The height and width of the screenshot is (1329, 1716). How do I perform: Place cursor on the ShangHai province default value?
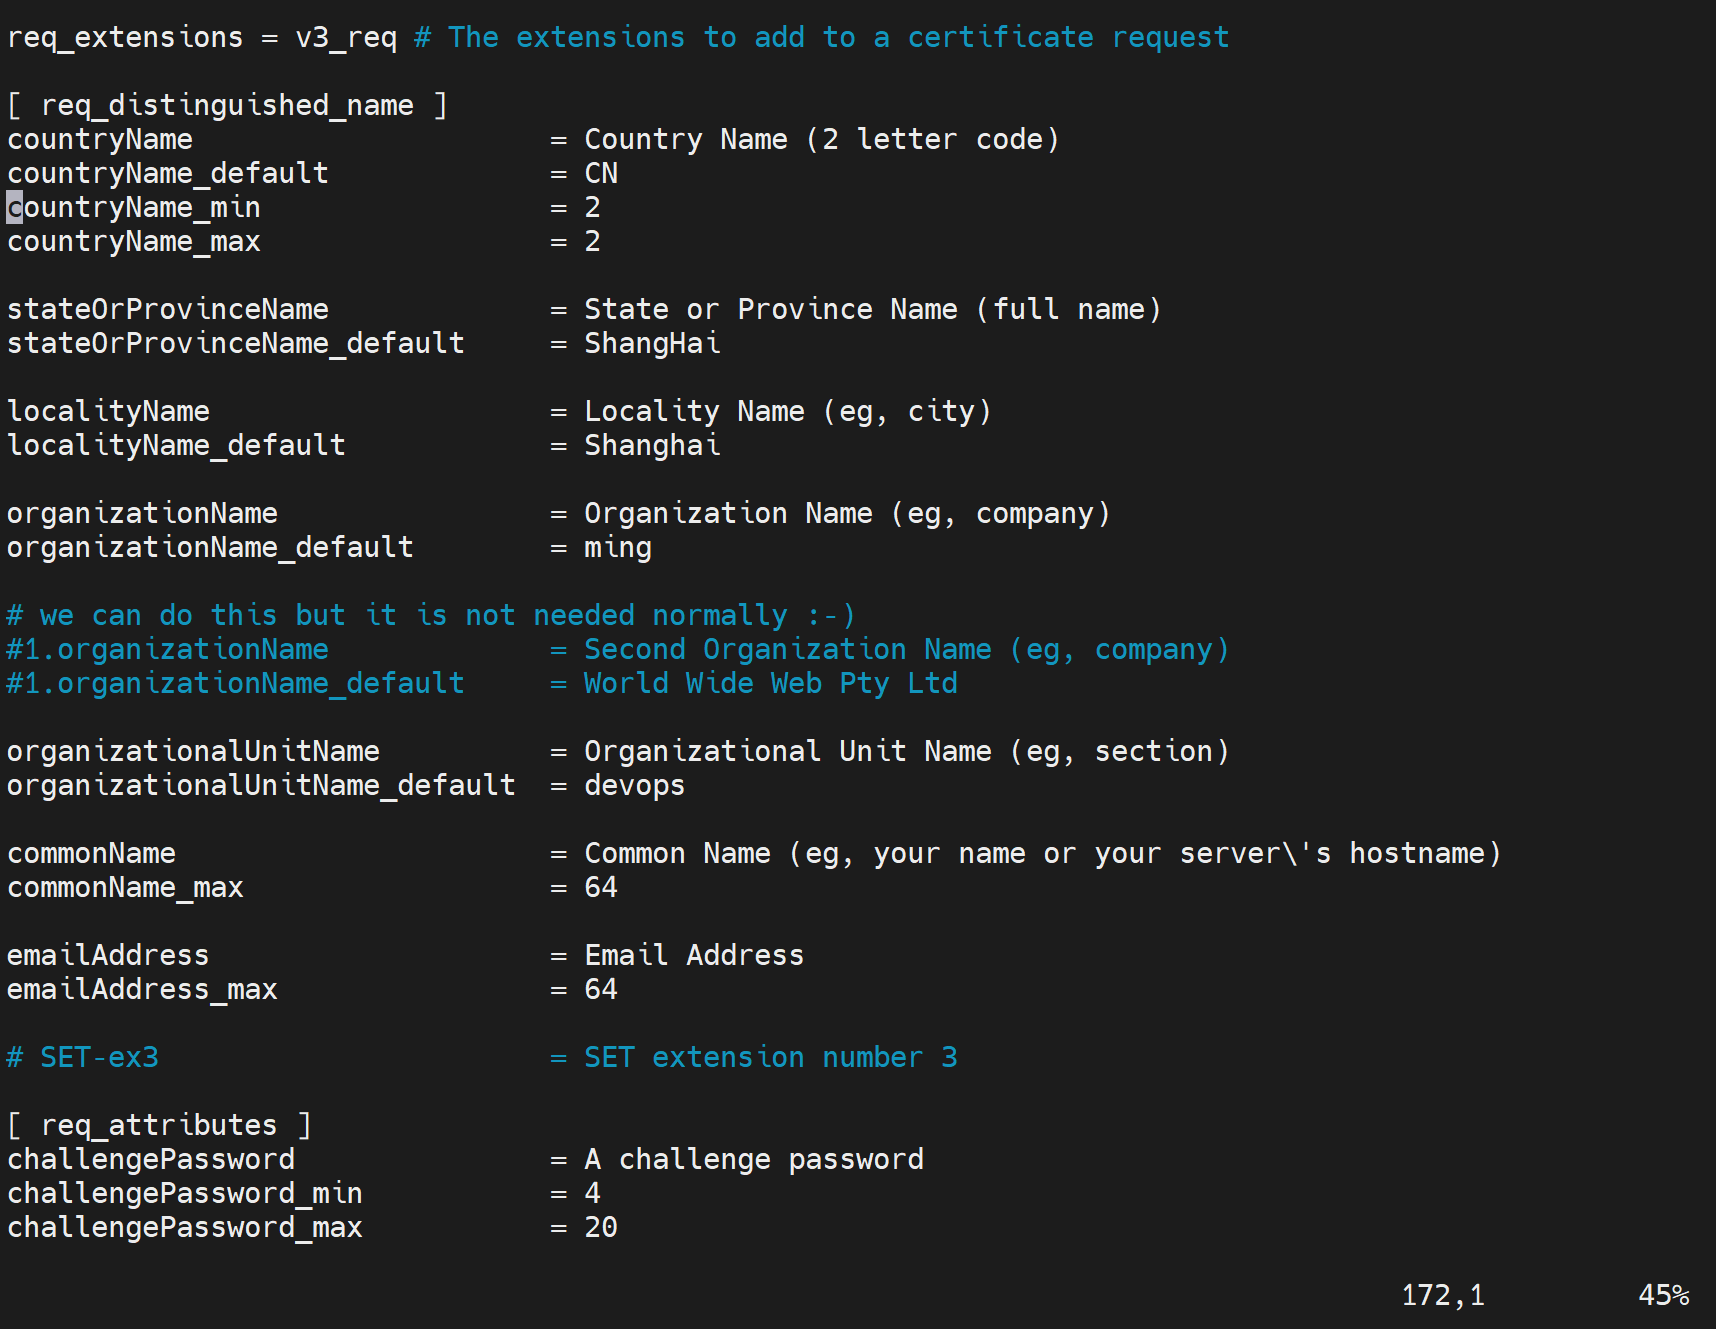[x=652, y=343]
